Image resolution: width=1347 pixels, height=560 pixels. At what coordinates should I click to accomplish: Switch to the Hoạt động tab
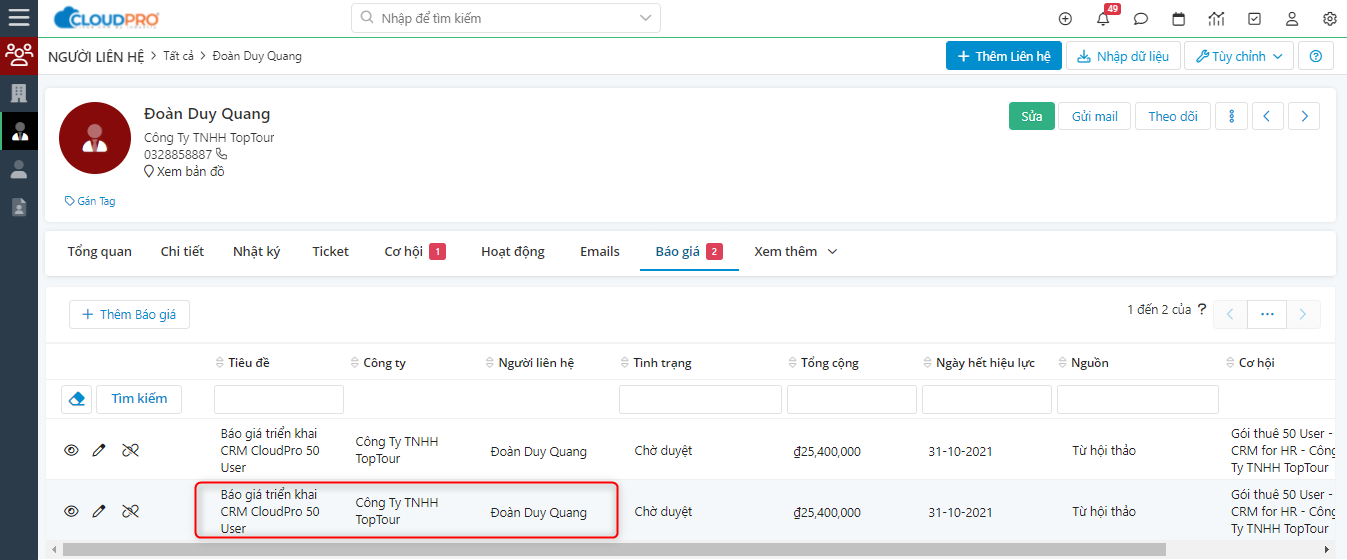[513, 252]
